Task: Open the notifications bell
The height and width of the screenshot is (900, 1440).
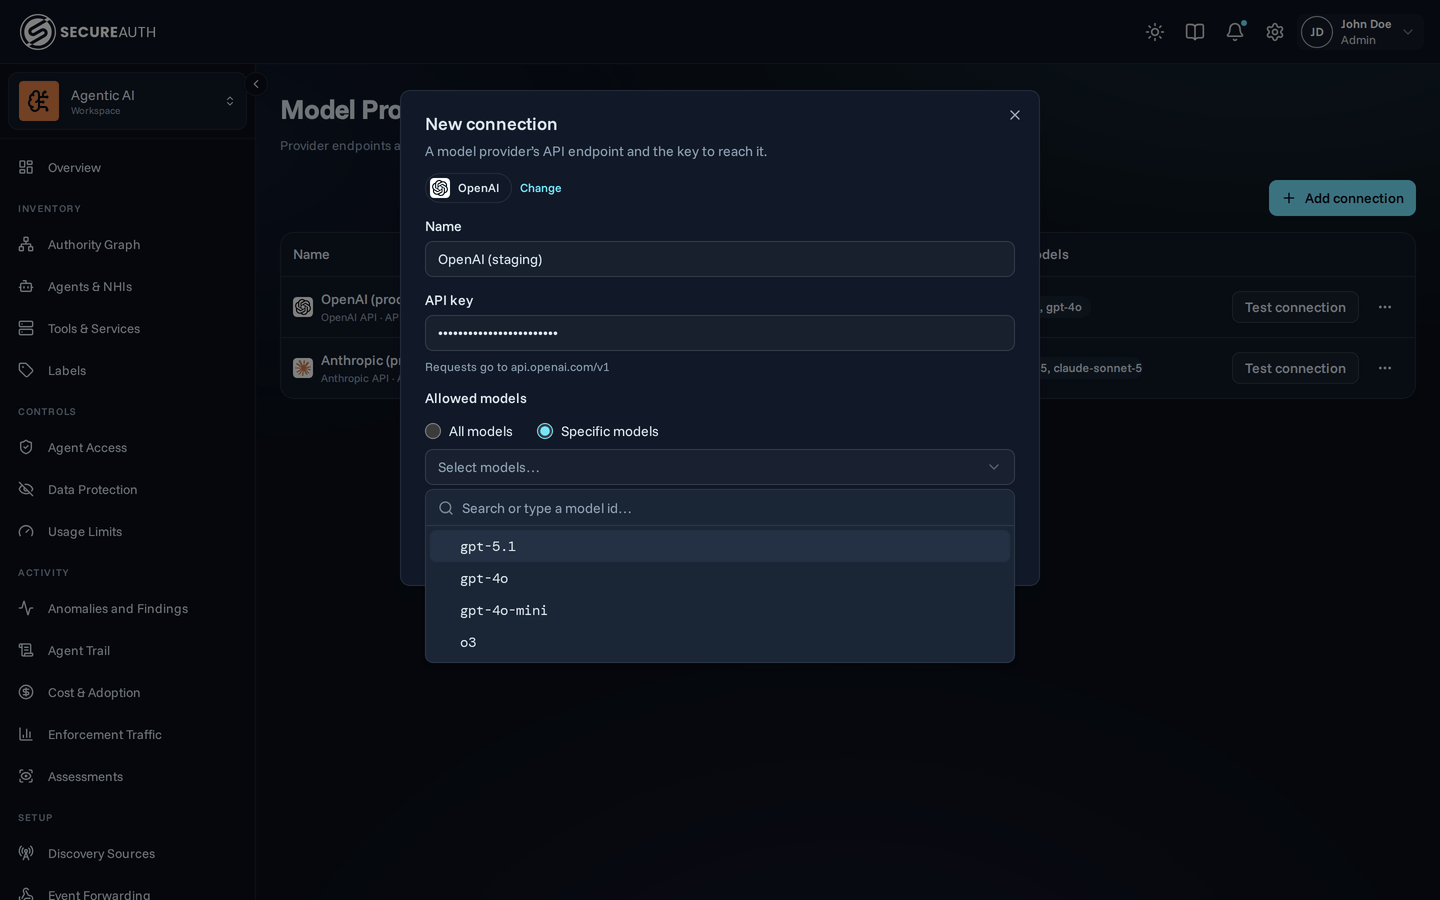Action: tap(1235, 32)
